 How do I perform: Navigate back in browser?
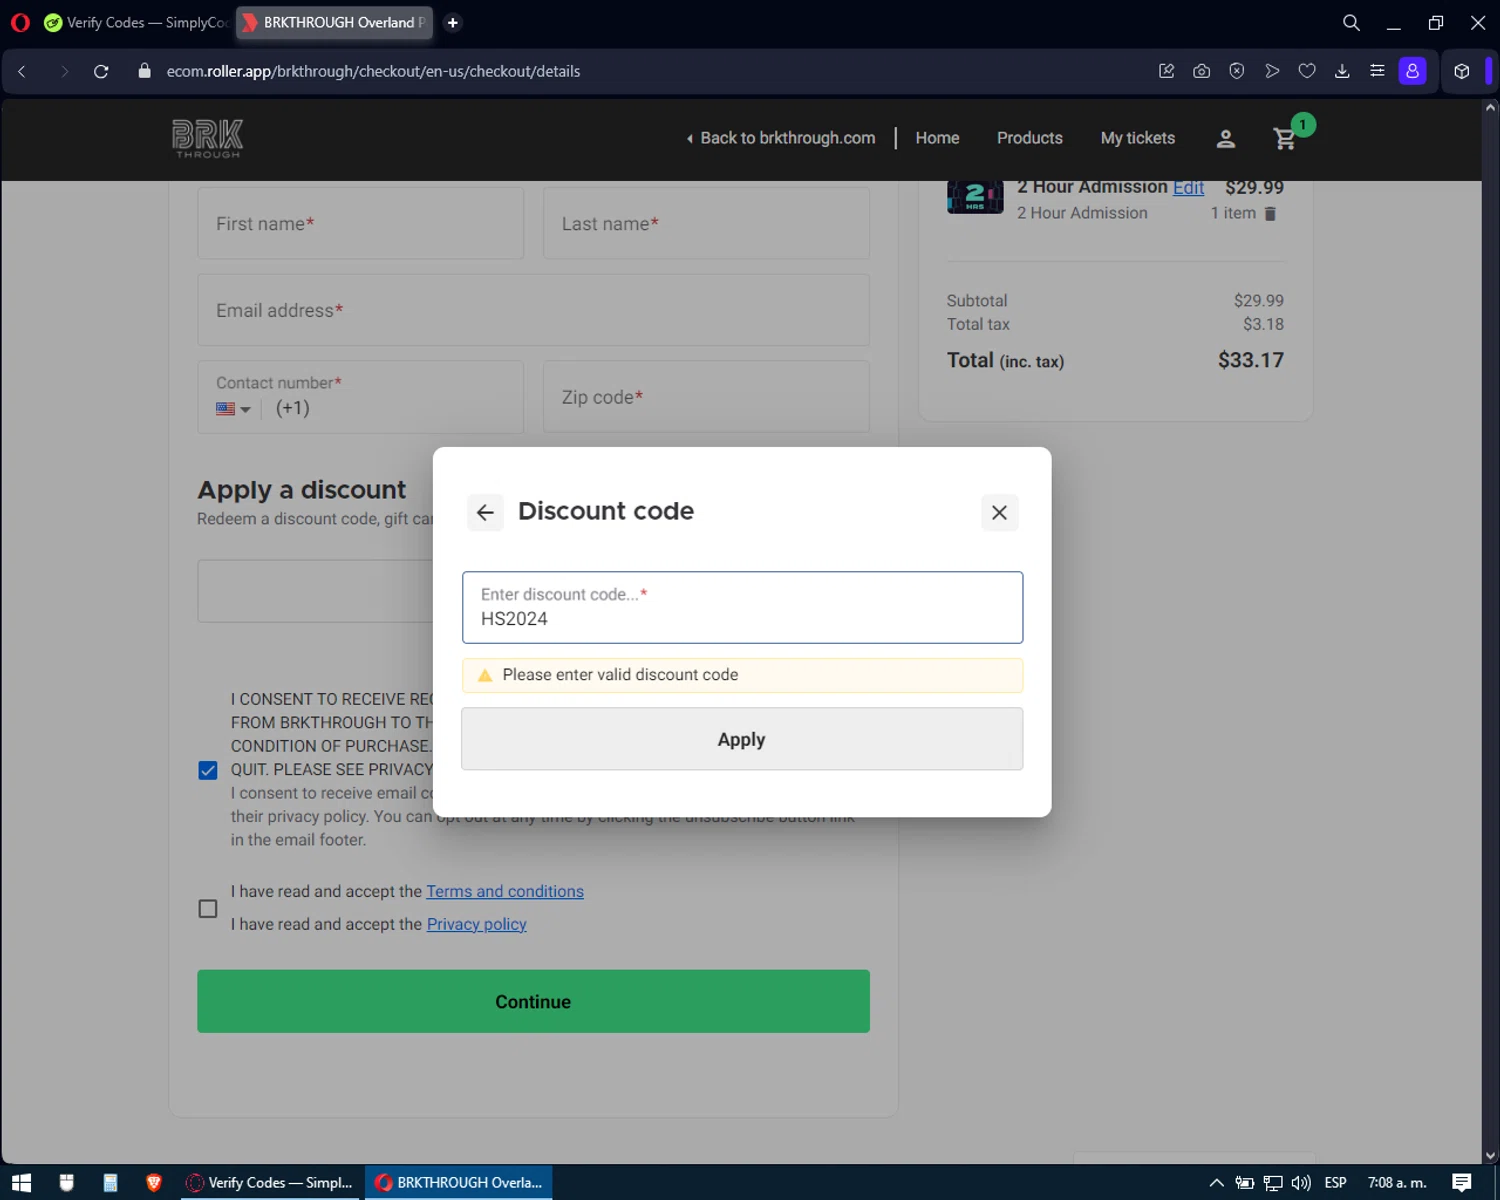pos(22,71)
